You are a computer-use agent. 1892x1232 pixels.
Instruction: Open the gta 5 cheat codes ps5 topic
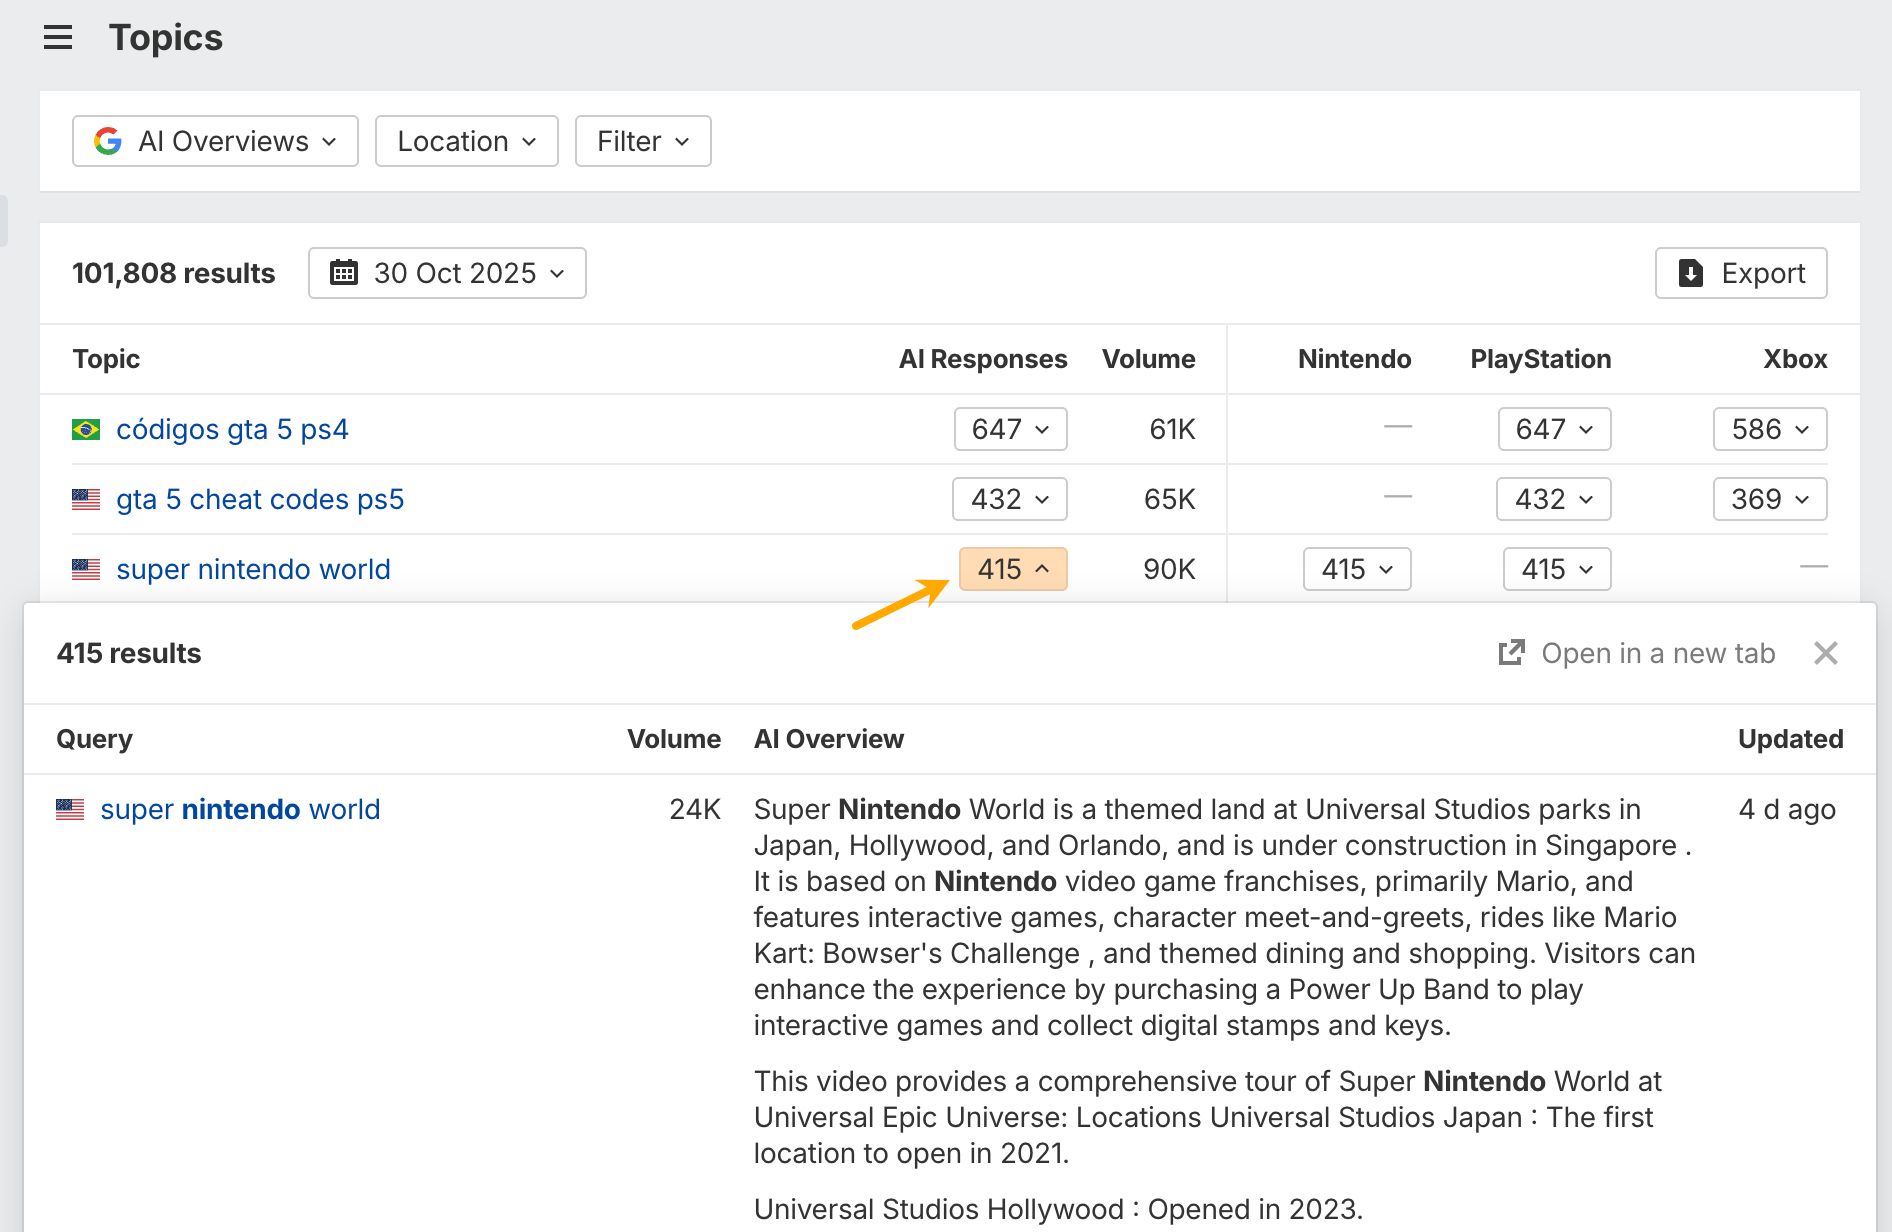[x=260, y=499]
